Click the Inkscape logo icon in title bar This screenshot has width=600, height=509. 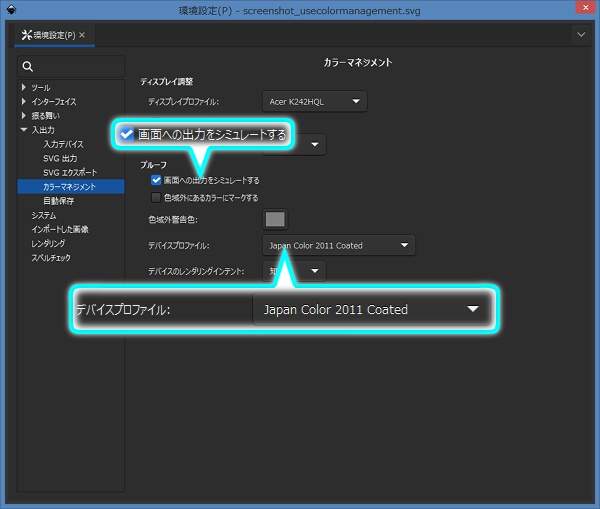(11, 9)
